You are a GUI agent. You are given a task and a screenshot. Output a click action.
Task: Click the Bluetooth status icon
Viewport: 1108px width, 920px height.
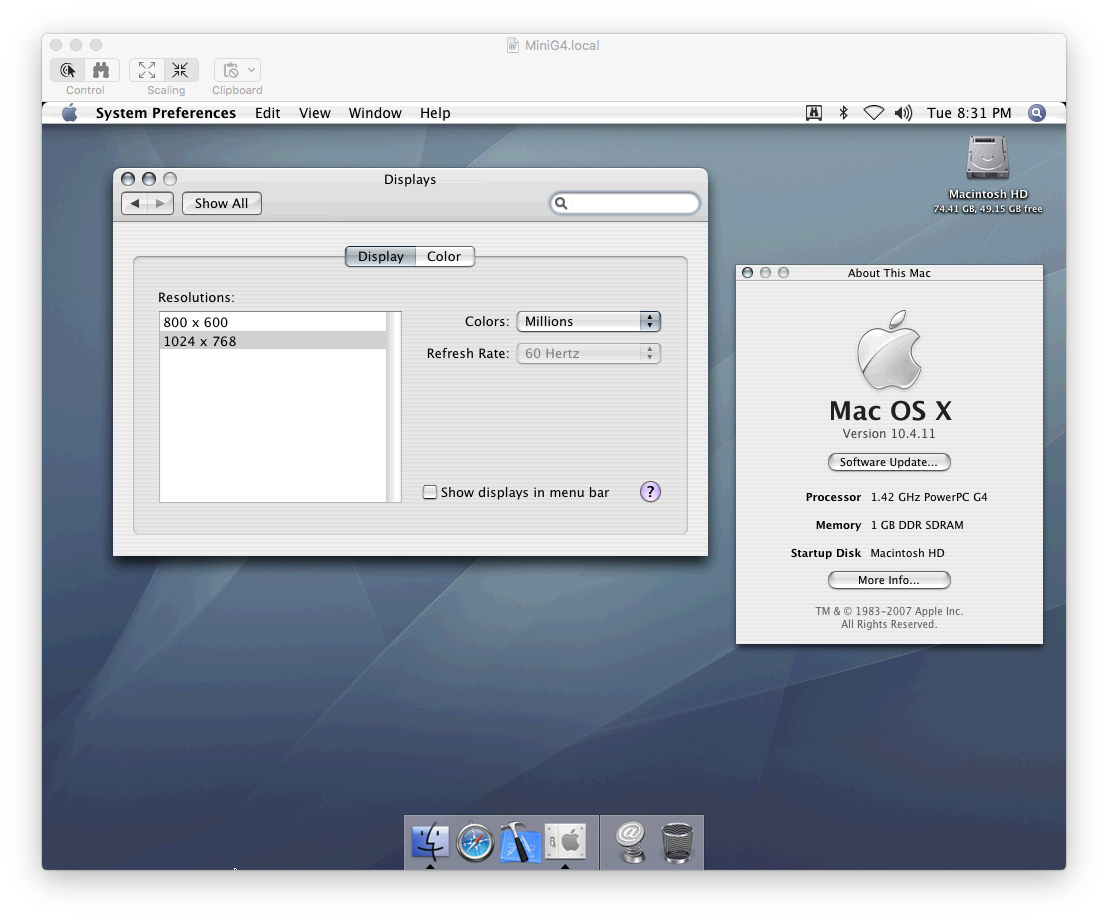(x=844, y=113)
